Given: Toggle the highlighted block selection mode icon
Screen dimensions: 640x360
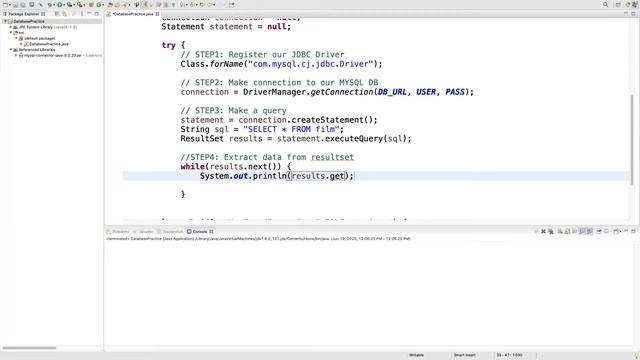Looking at the screenshot, I should click(144, 5).
